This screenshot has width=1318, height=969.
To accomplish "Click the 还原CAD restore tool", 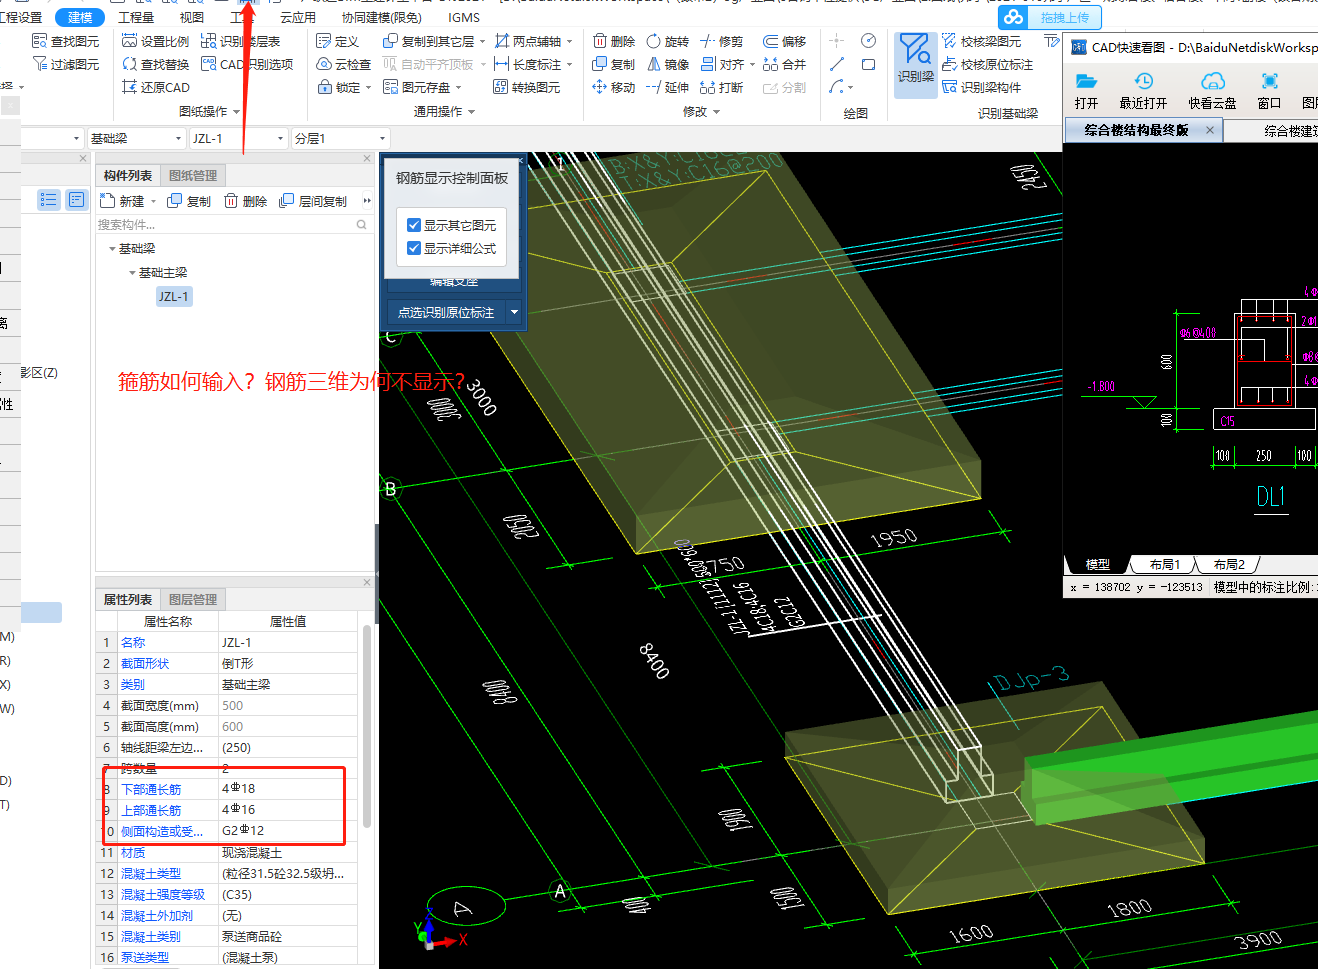I will click(156, 87).
